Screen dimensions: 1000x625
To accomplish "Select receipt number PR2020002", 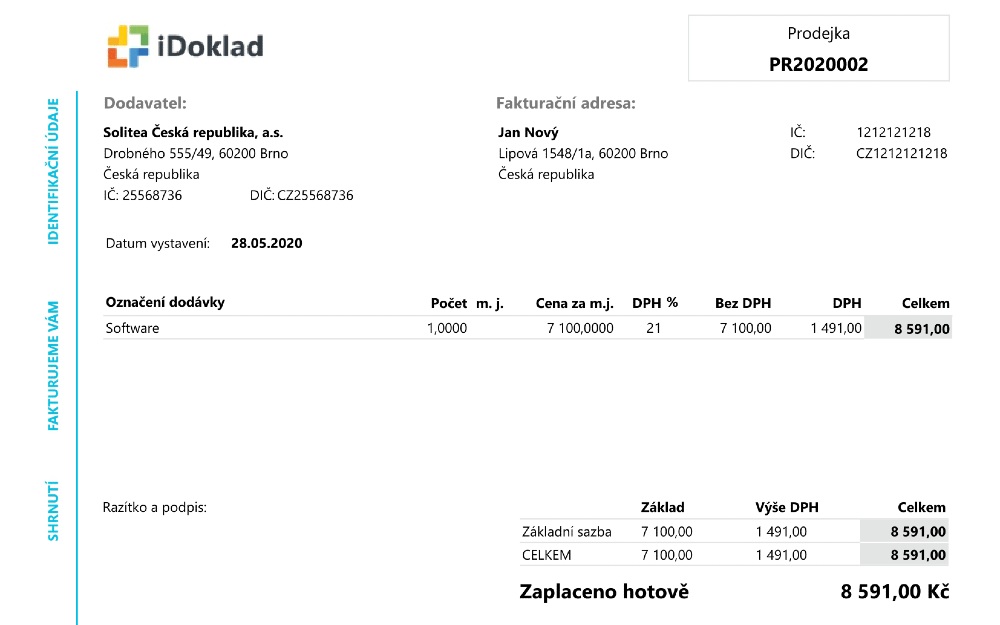I will pos(818,64).
